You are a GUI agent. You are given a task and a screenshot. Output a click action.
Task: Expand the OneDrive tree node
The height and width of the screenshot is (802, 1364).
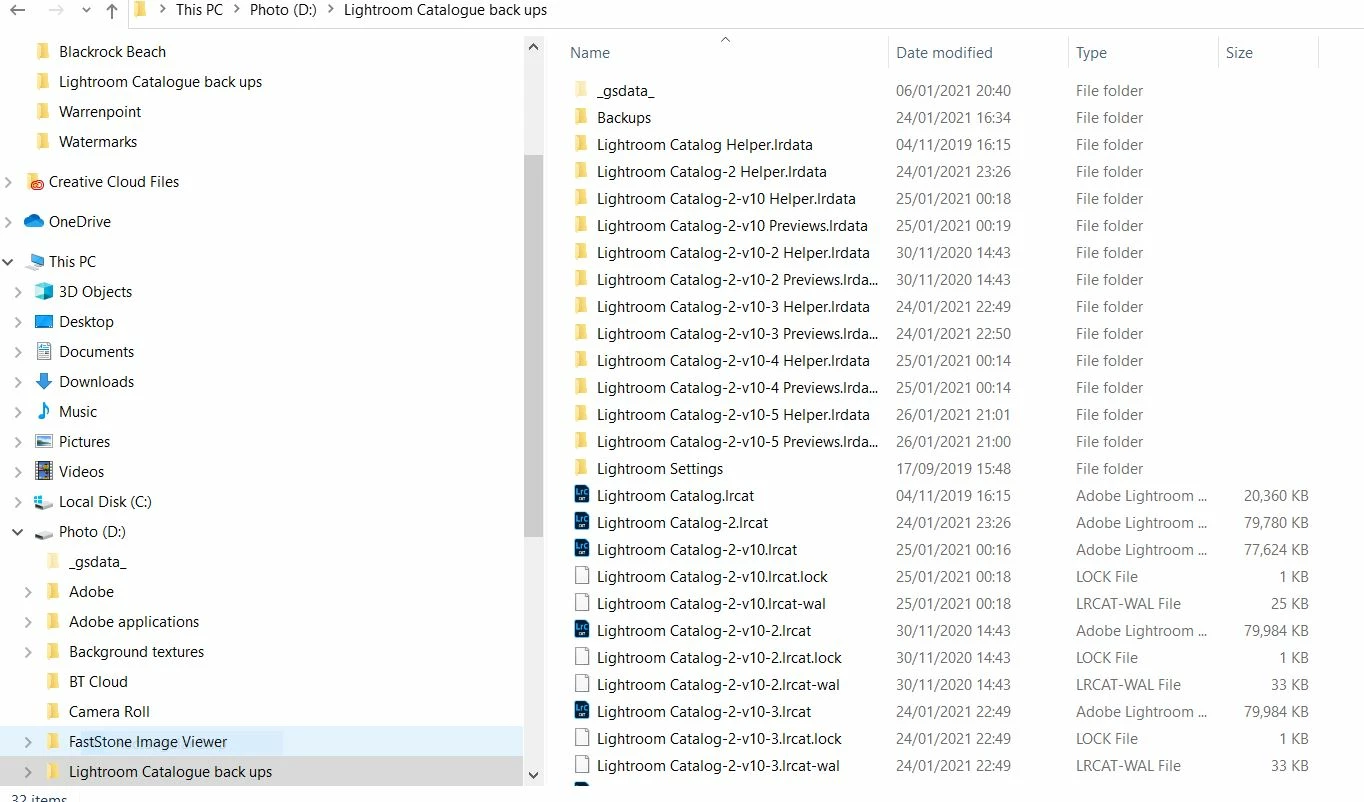(9, 222)
